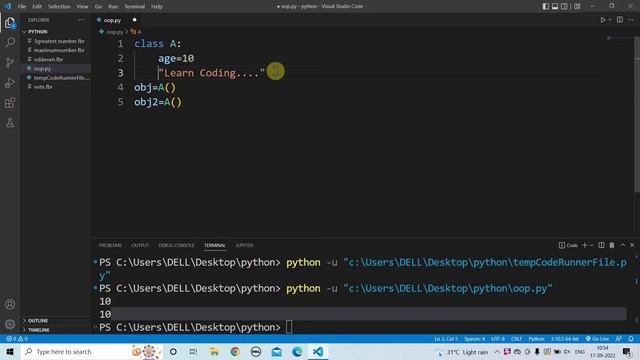Open the Extensions view
Viewport: 640px width, 360px height.
[10, 103]
